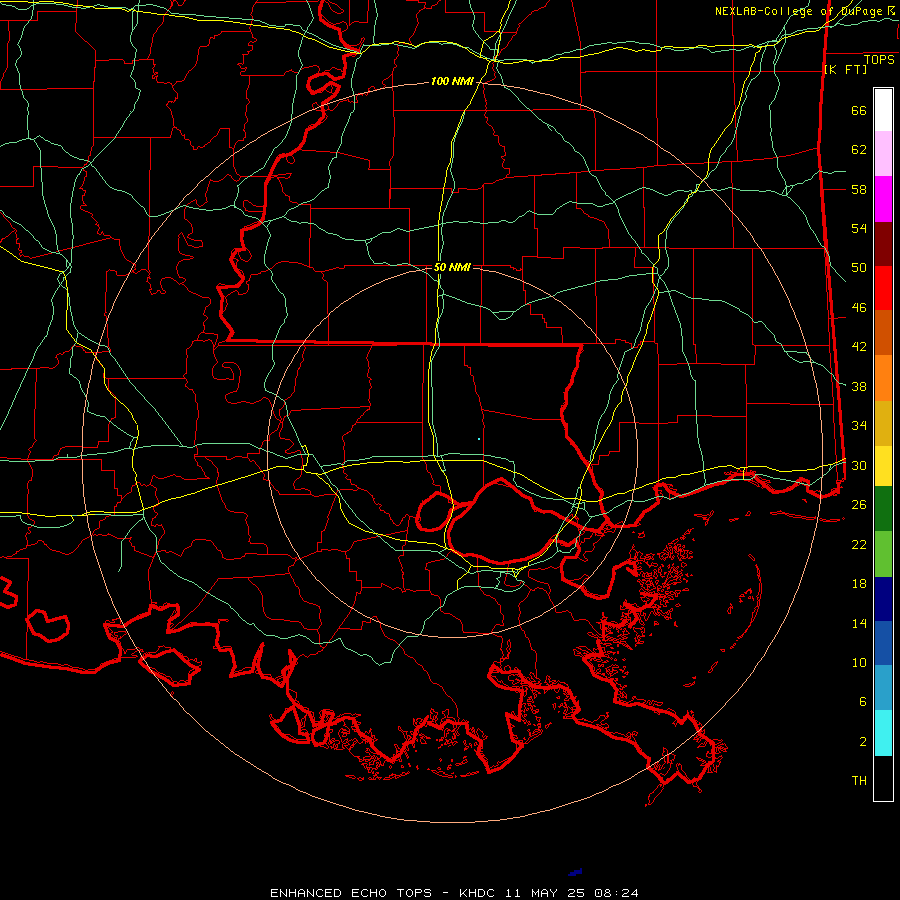Click the light green legend swatch
The width and height of the screenshot is (900, 900).
tap(883, 554)
